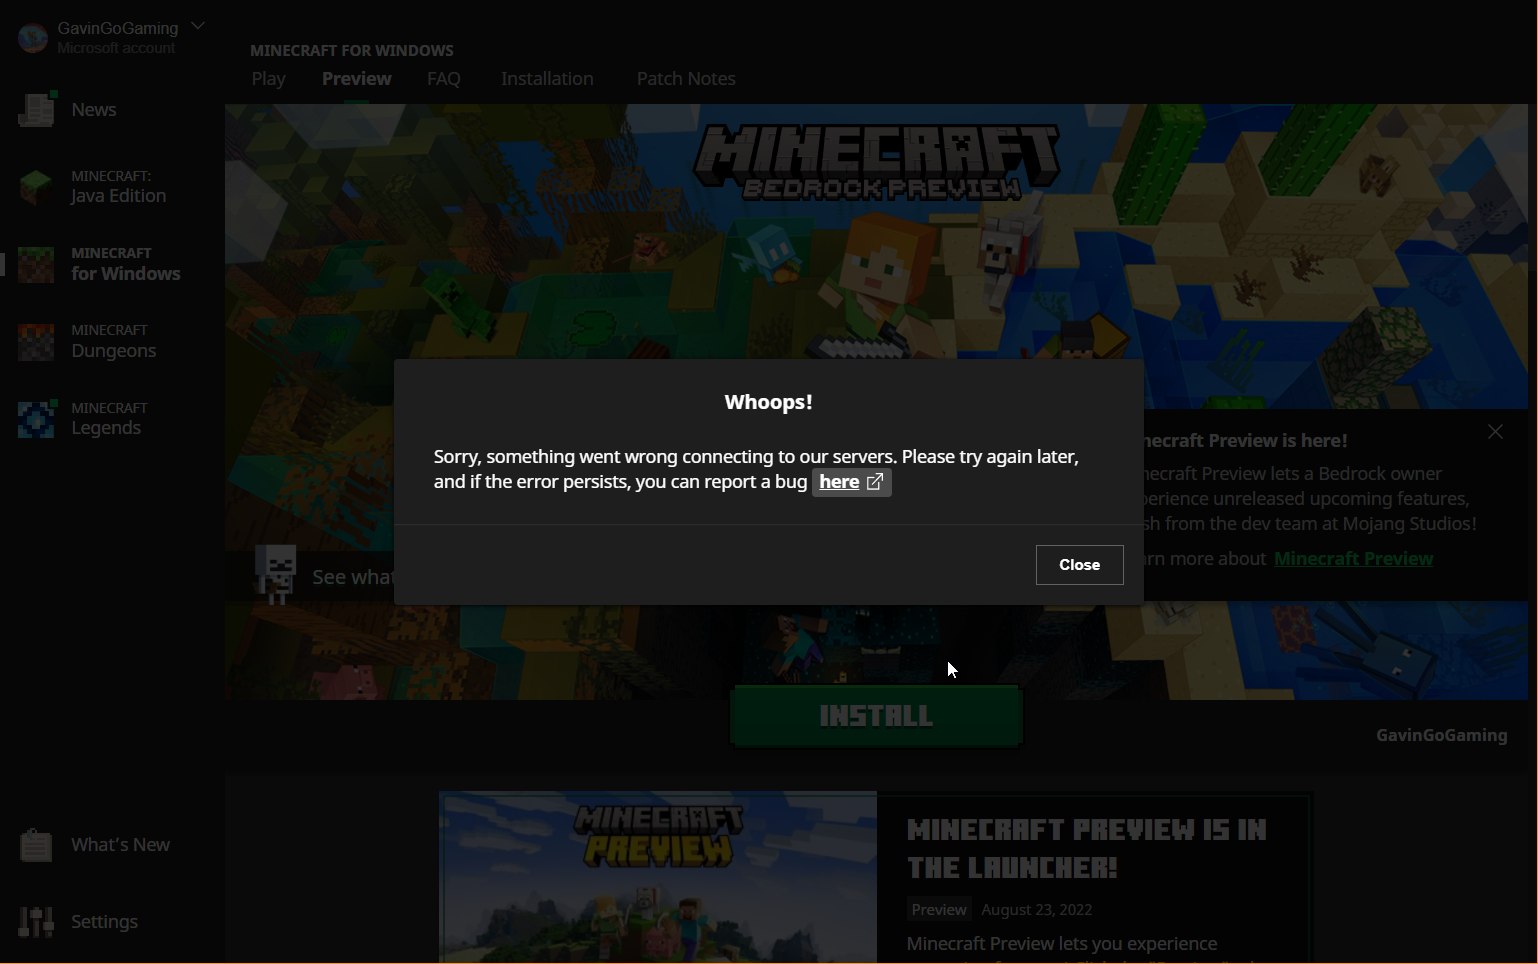Click the Preview tag on the article
1538x964 pixels.
939,910
